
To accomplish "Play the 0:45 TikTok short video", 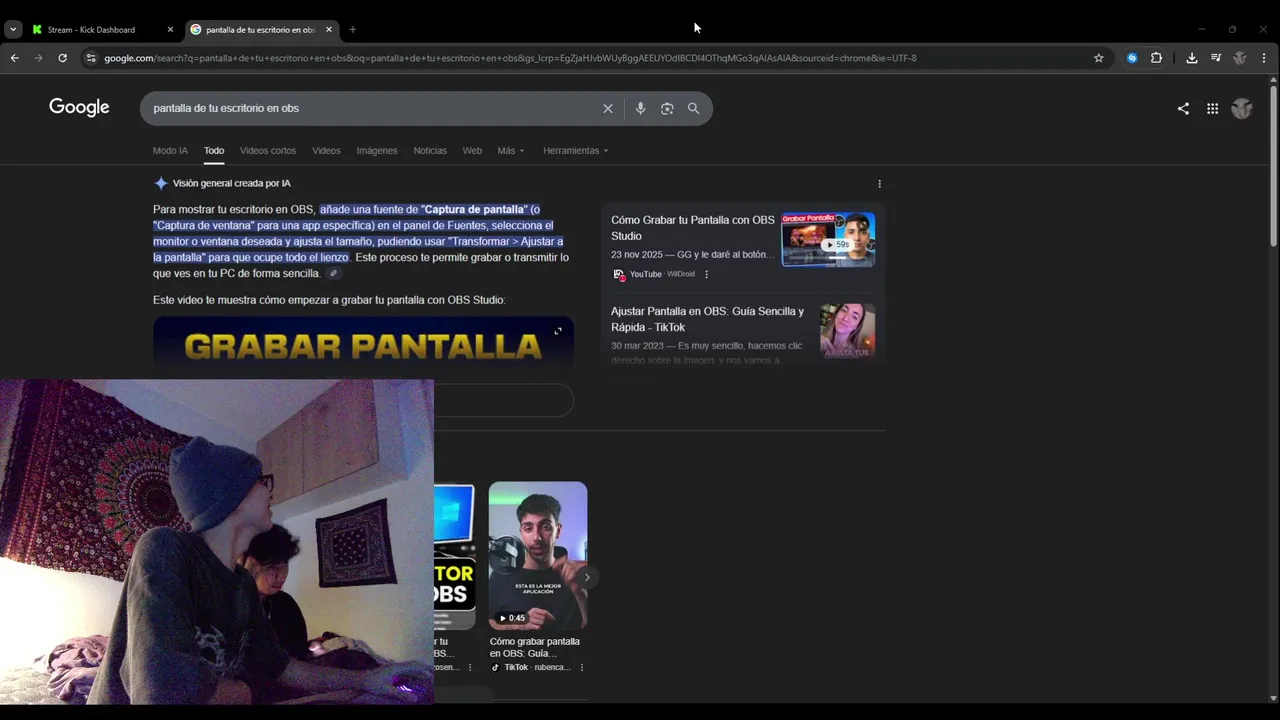I will 538,555.
